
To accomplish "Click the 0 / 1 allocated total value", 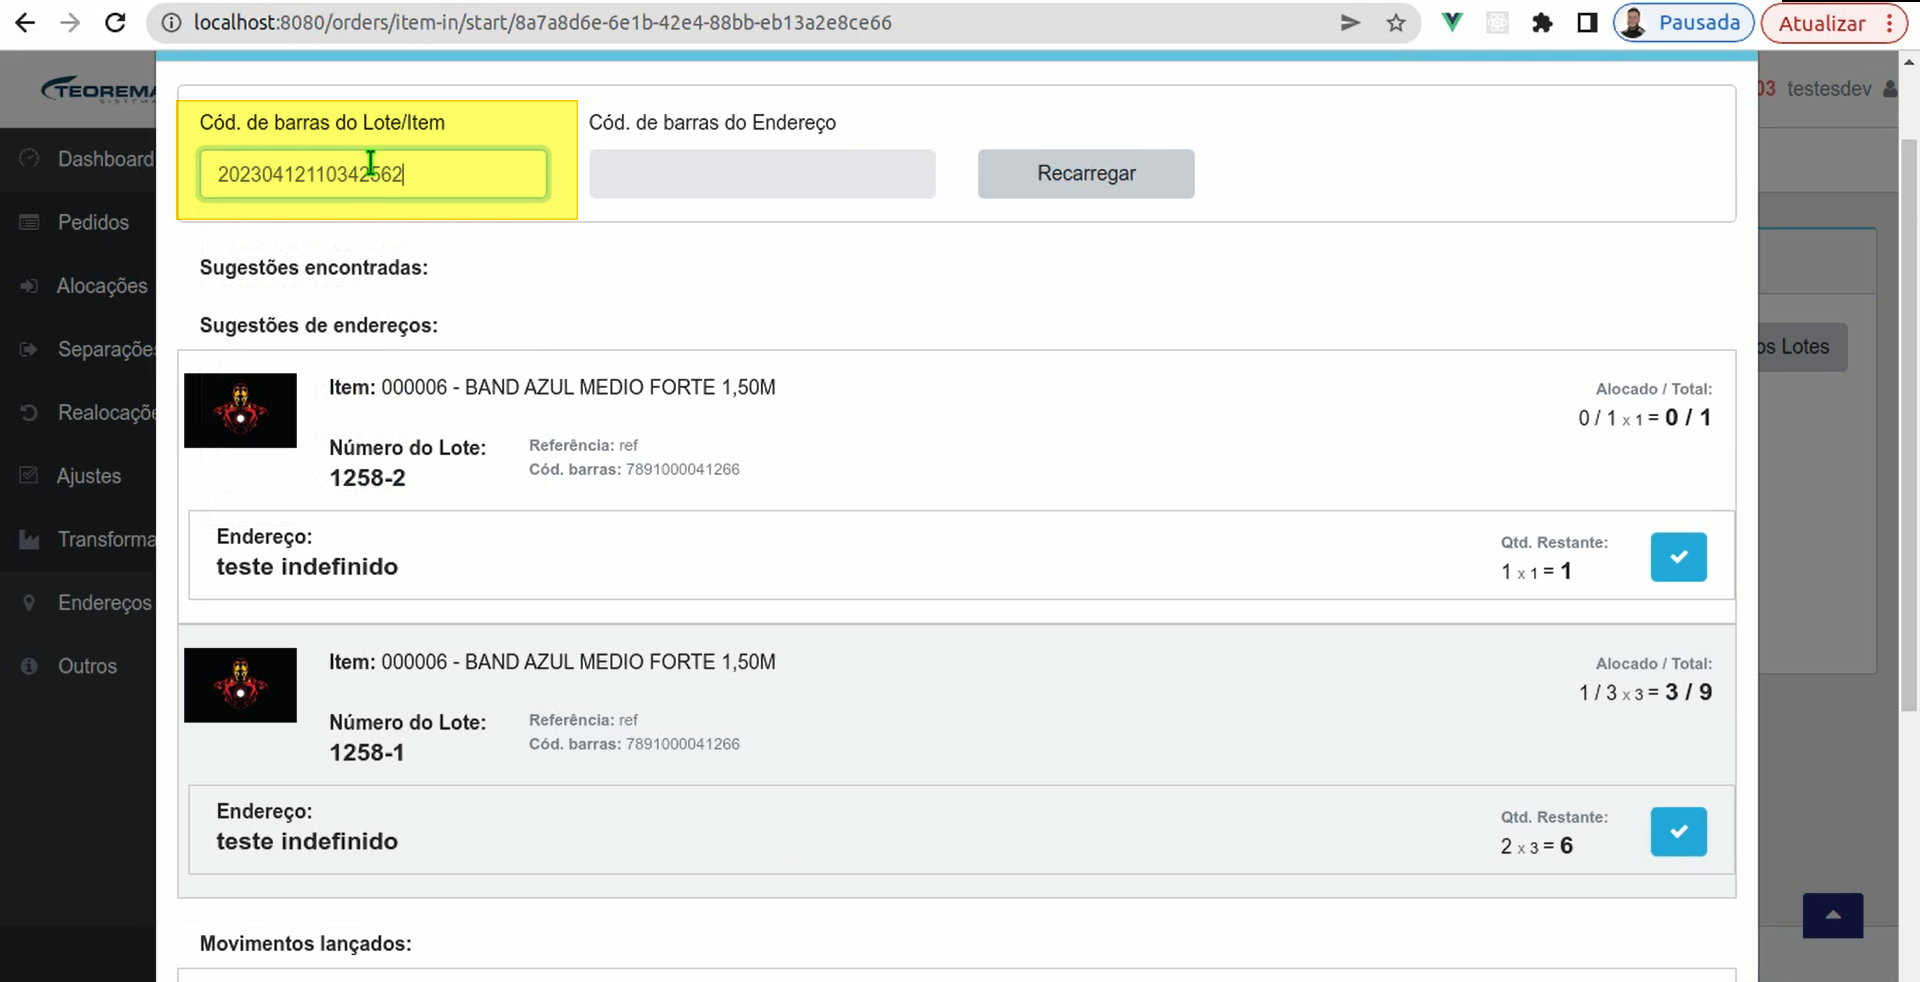I will click(x=1688, y=417).
